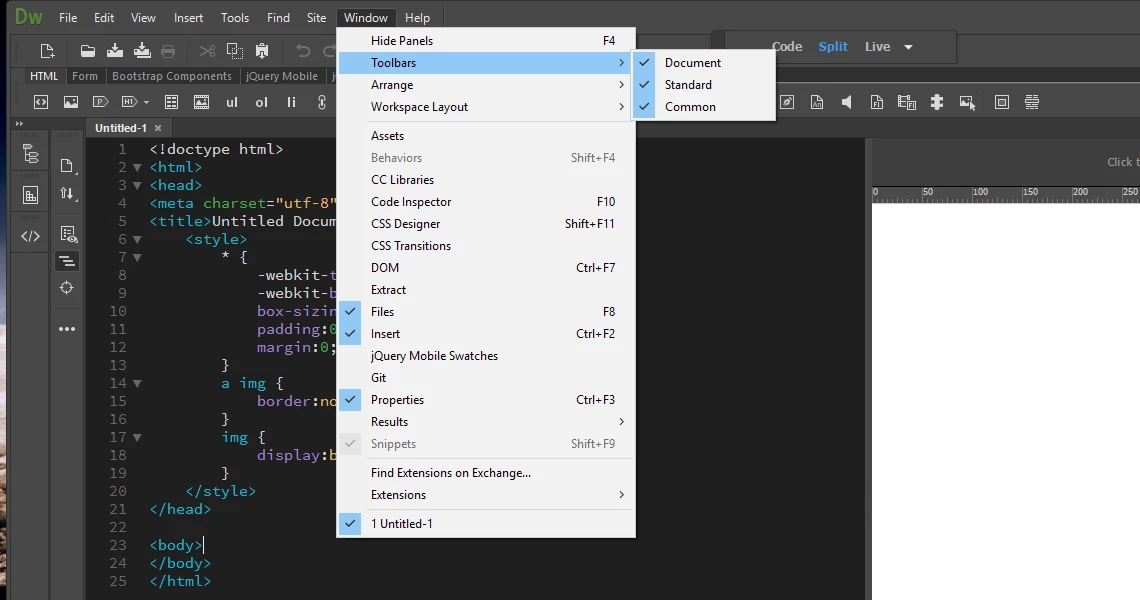The width and height of the screenshot is (1140, 600).
Task: Expand the Workspace Layout submenu
Action: (486, 106)
